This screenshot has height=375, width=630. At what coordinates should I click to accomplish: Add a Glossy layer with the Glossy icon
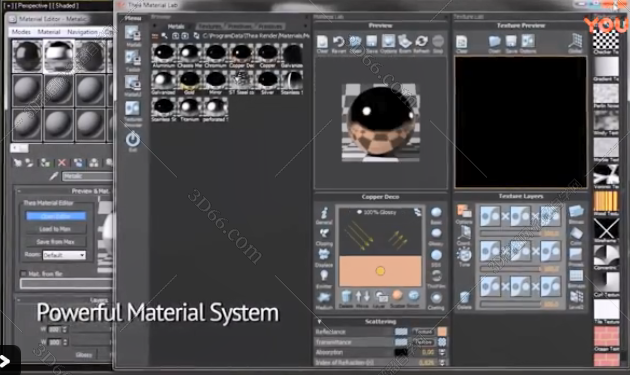tap(436, 234)
